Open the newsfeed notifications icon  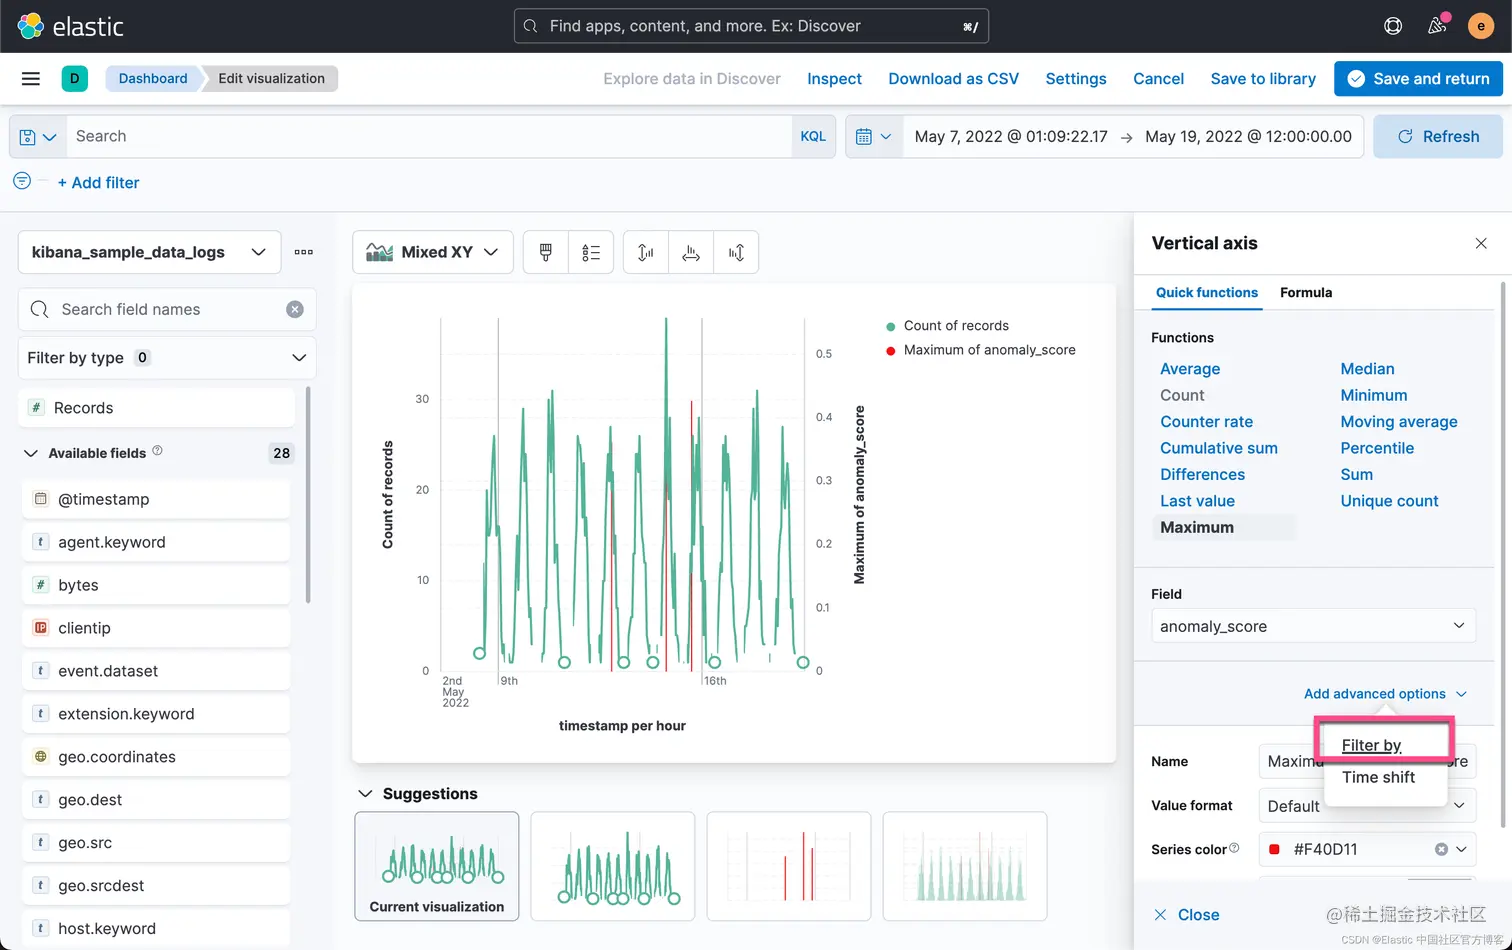[1437, 26]
